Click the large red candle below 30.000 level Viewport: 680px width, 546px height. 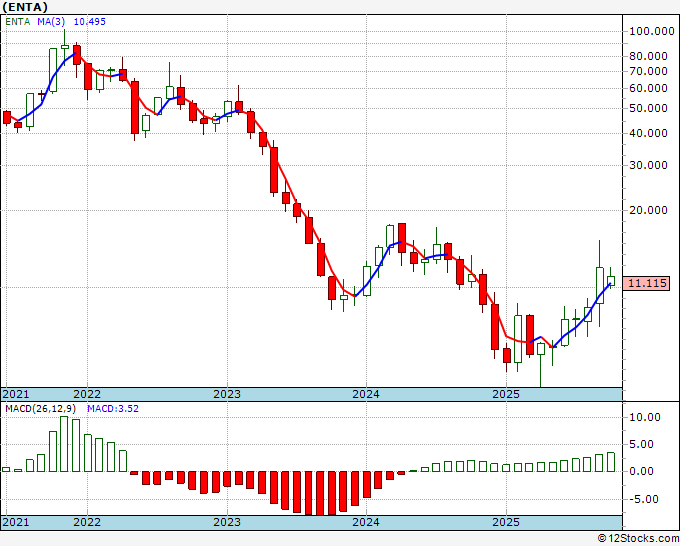274,170
